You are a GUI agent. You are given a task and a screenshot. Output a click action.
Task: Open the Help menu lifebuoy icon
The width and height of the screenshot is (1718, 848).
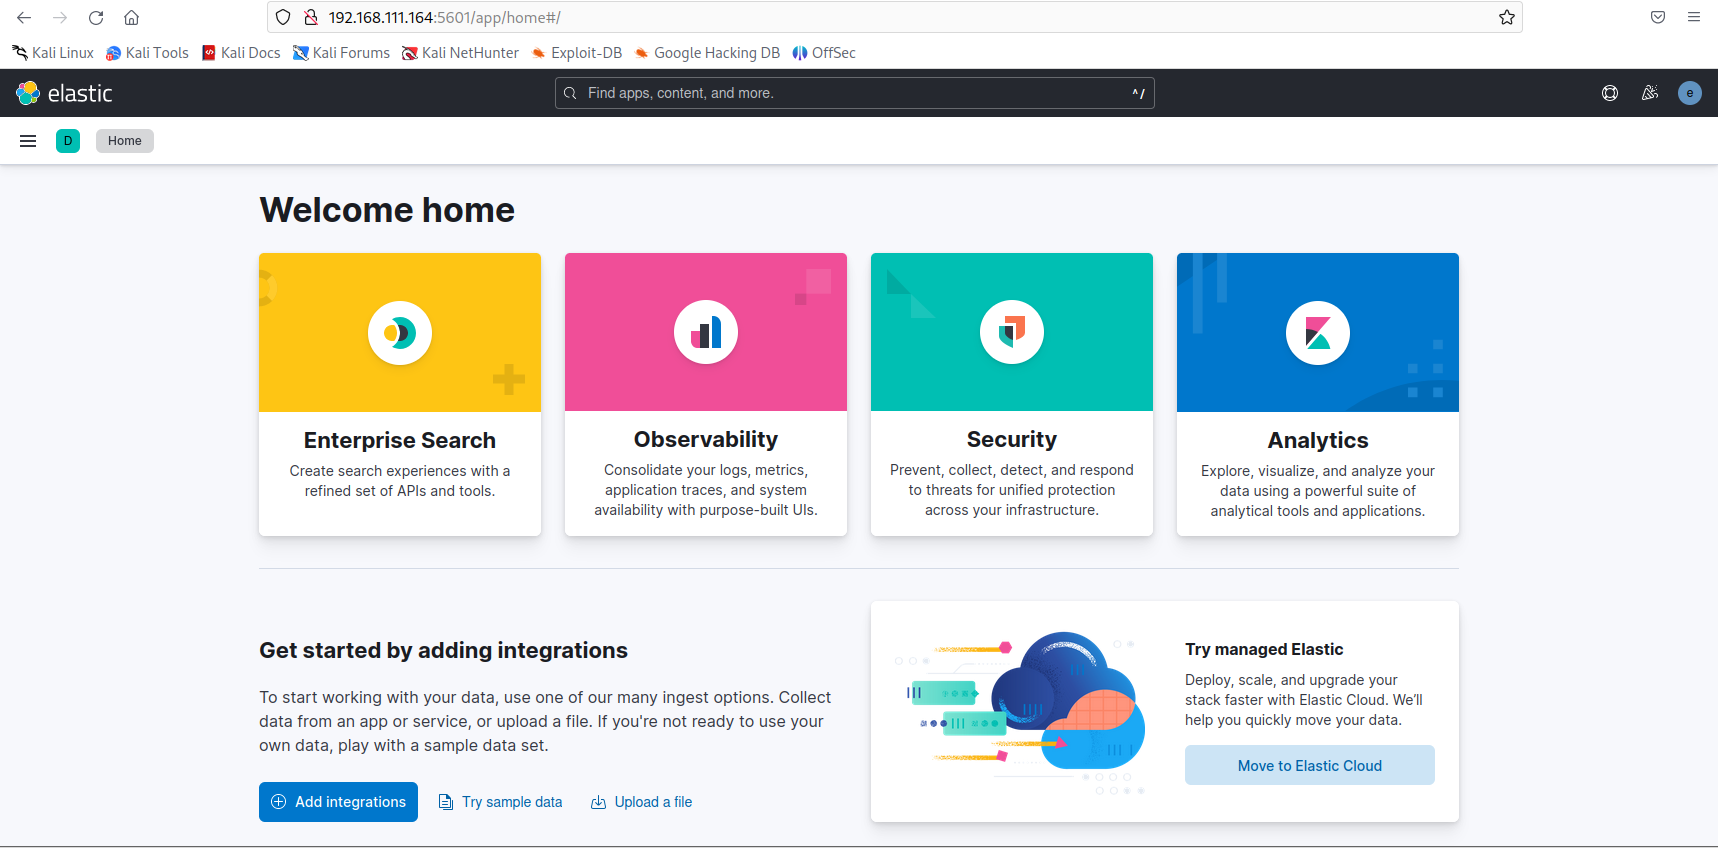tap(1610, 93)
